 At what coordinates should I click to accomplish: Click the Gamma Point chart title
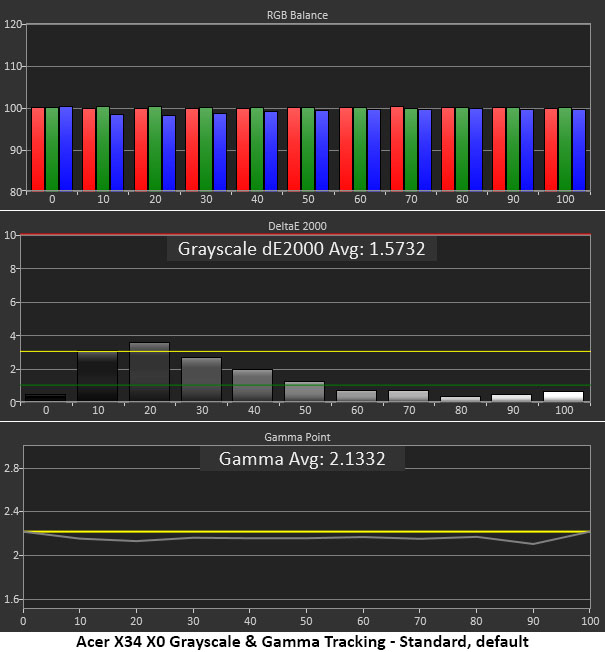tap(297, 437)
